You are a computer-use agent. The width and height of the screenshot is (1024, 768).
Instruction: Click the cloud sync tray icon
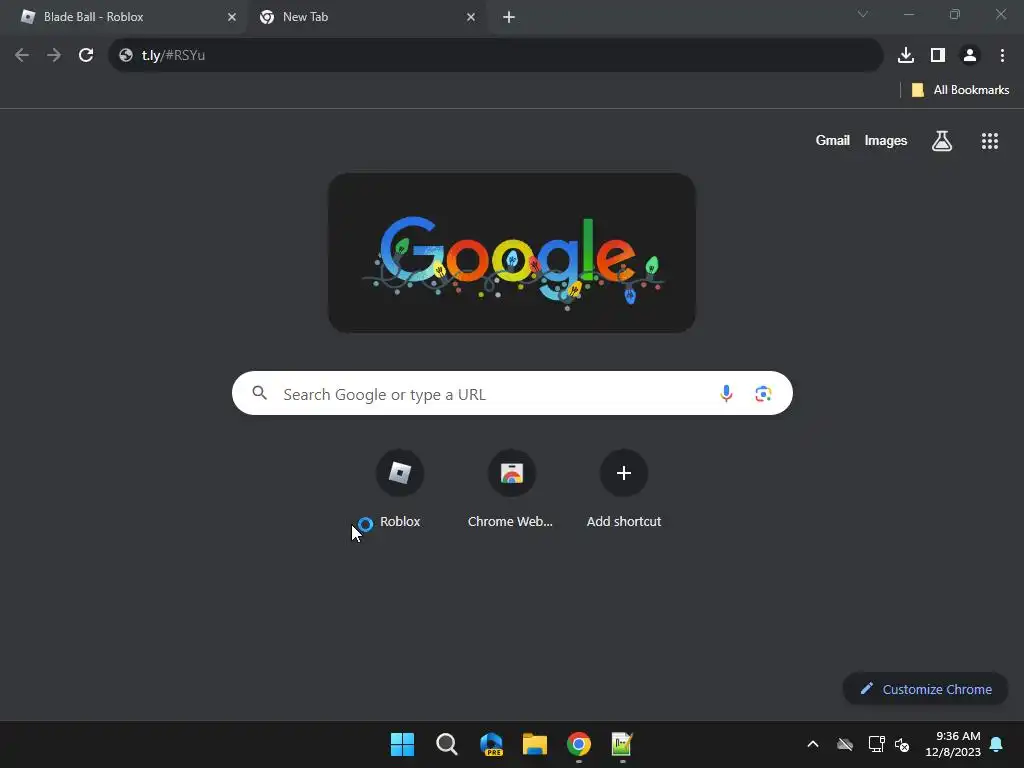pyautogui.click(x=844, y=744)
